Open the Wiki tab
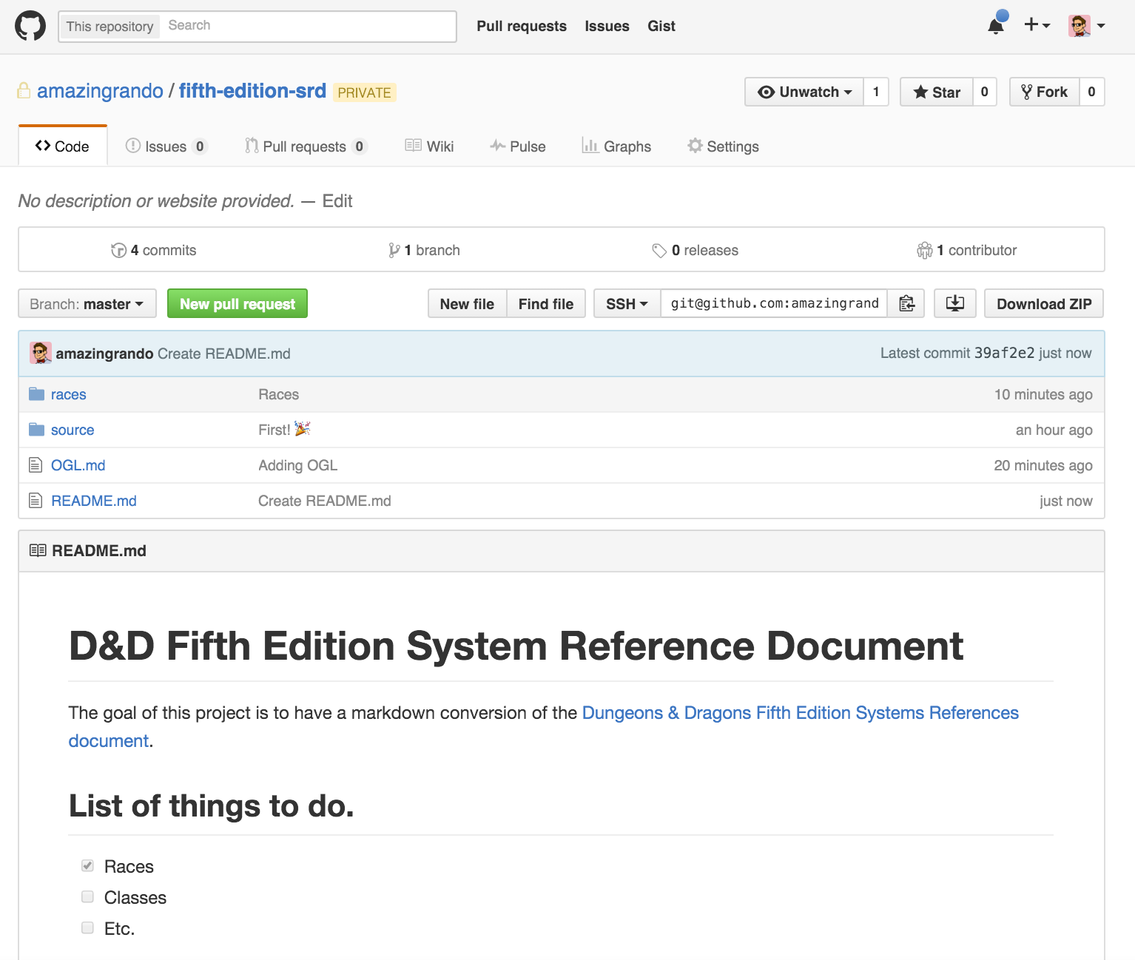1135x960 pixels. pyautogui.click(x=429, y=146)
